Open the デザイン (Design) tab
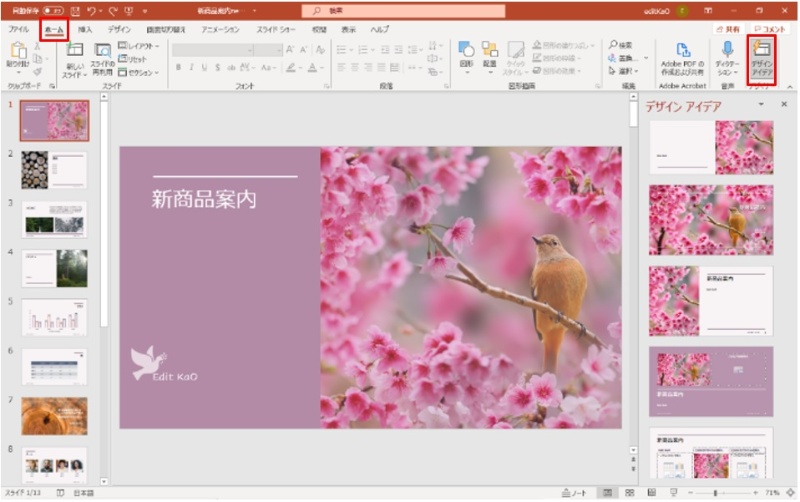The height and width of the screenshot is (502, 800). click(x=119, y=30)
